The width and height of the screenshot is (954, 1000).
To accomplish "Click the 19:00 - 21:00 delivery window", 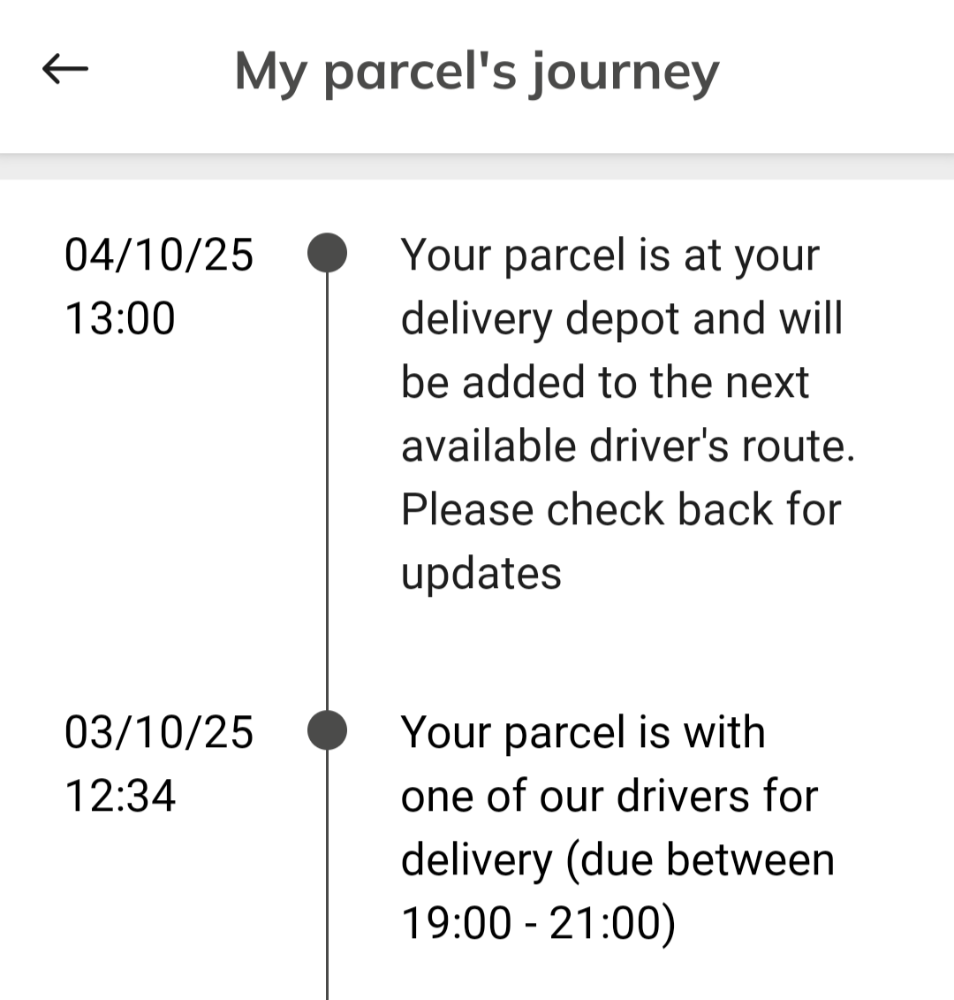I will click(538, 924).
